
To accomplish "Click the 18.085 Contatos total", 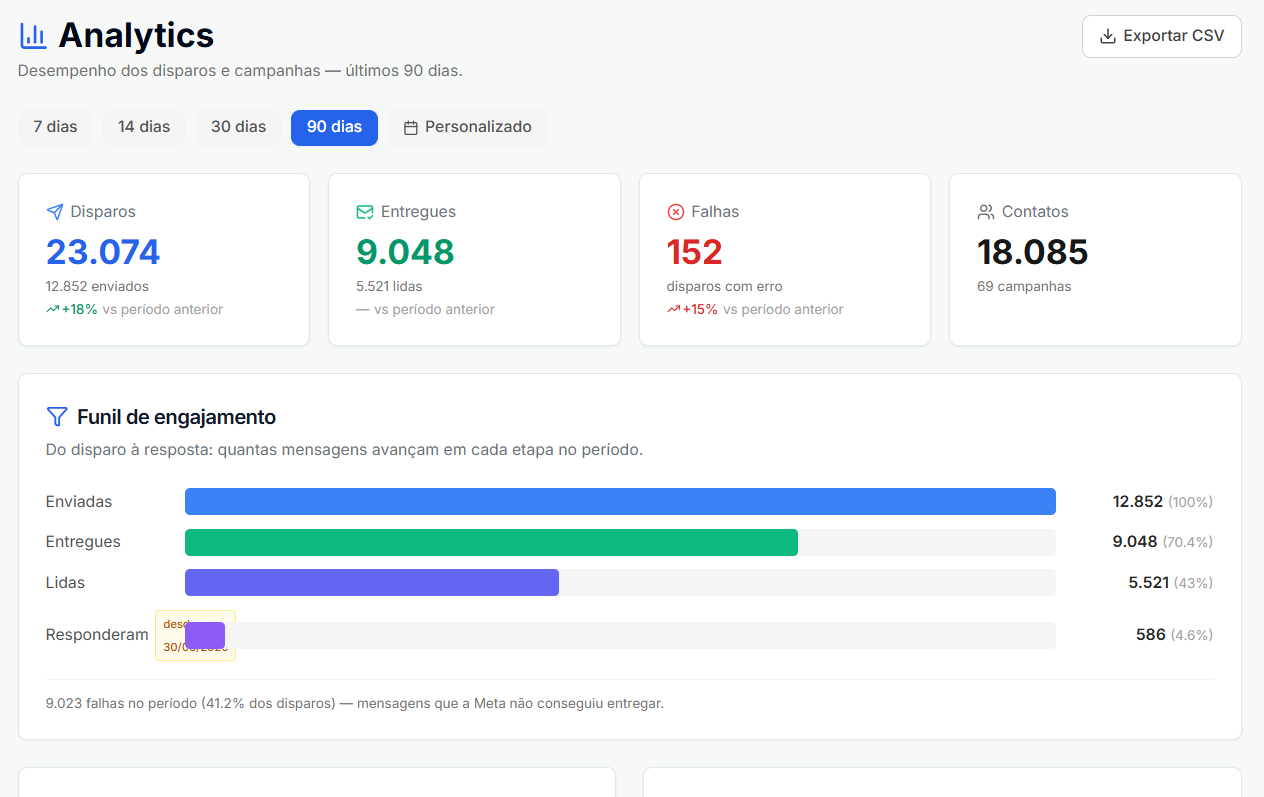I will (1032, 251).
